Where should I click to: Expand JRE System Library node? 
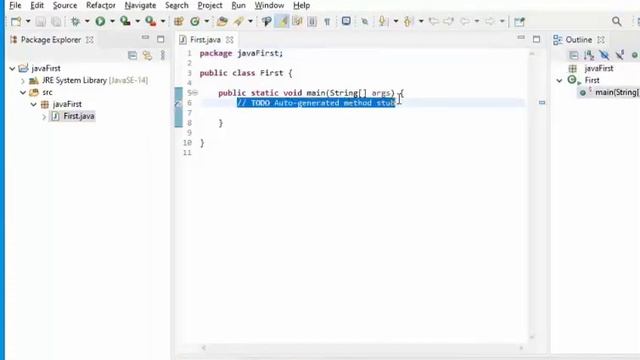pos(23,81)
